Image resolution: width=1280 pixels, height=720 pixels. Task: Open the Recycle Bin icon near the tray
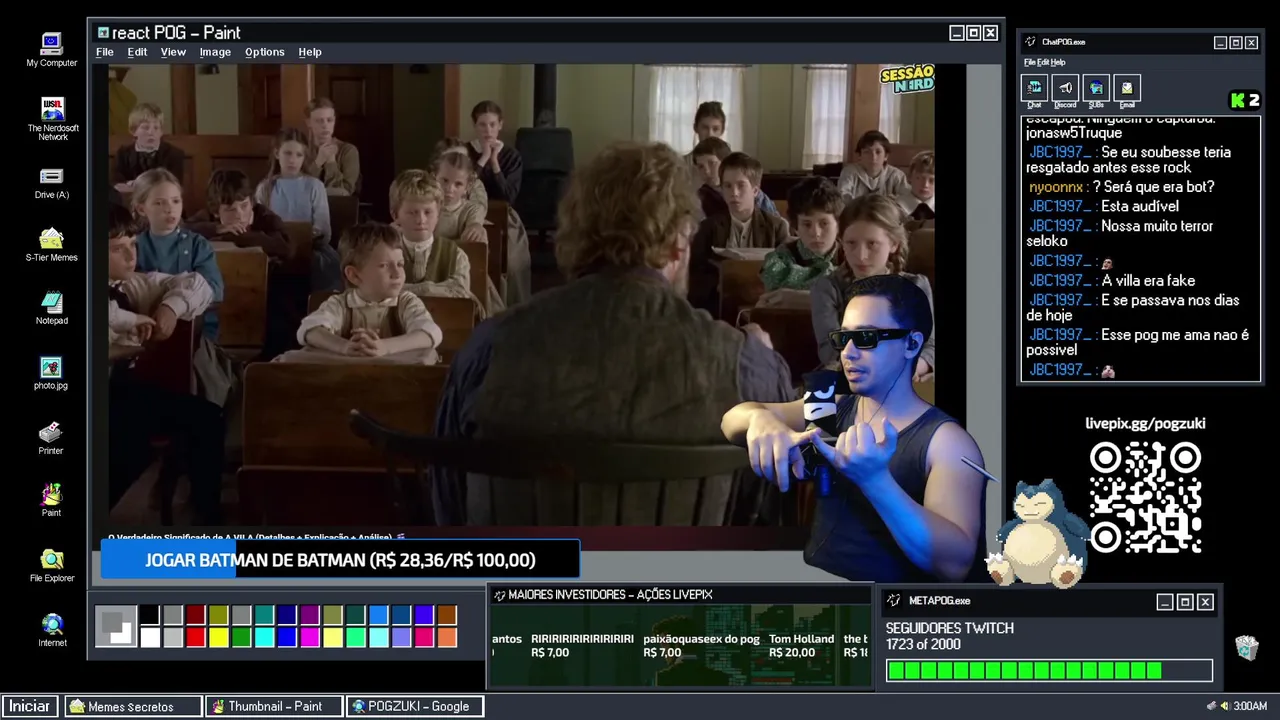point(1246,648)
